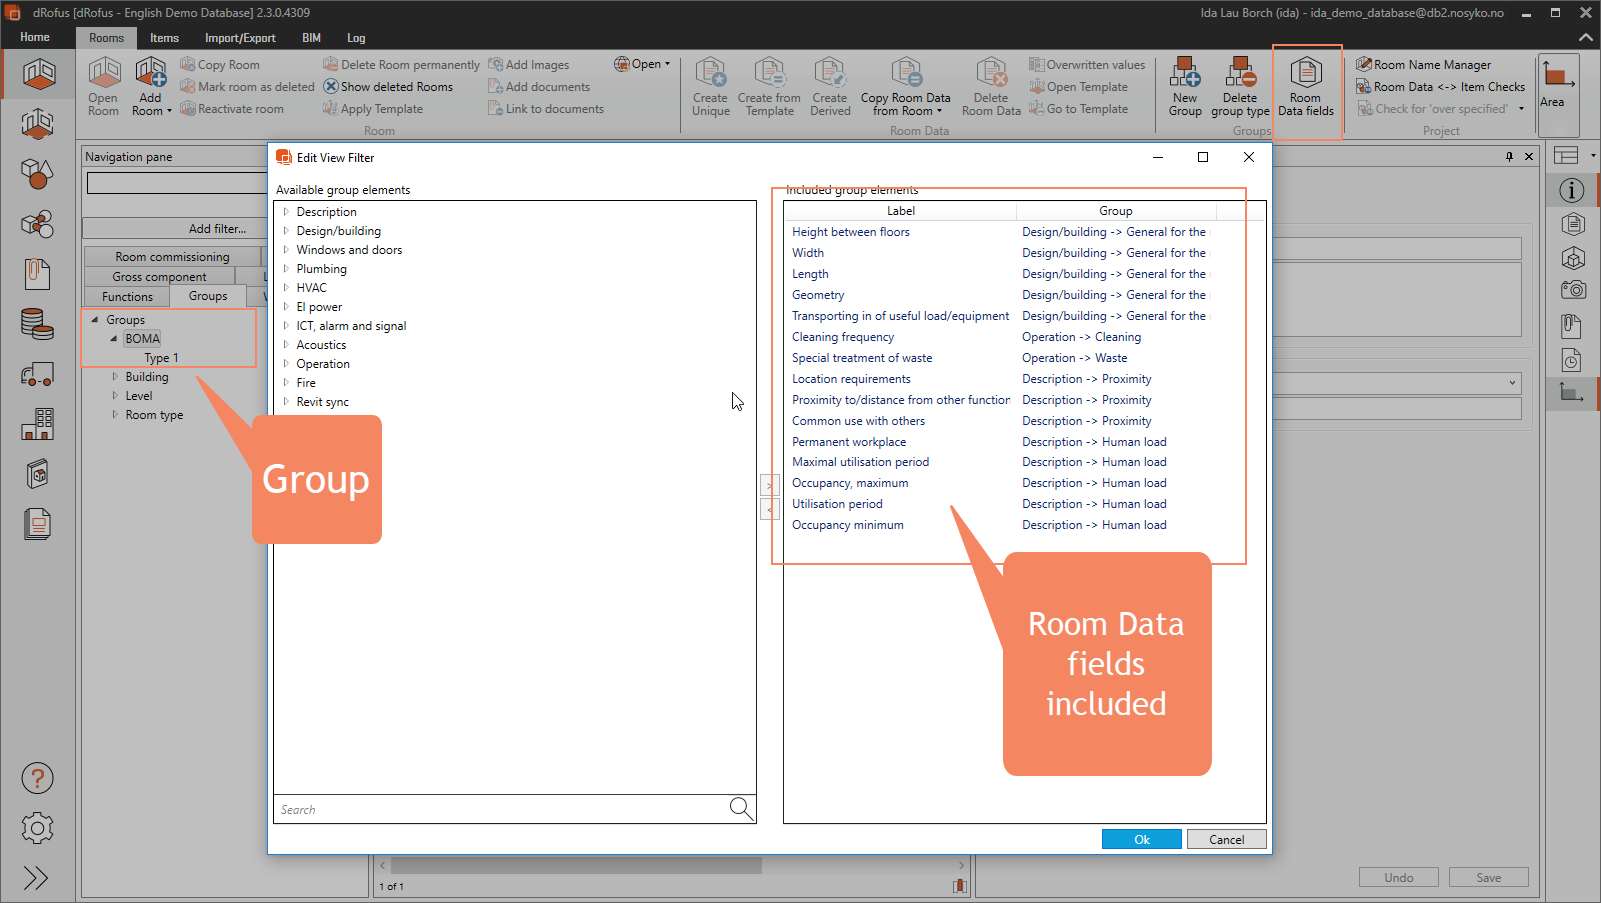The width and height of the screenshot is (1601, 903).
Task: Collapse the BOMA node in navigation
Action: tap(114, 339)
